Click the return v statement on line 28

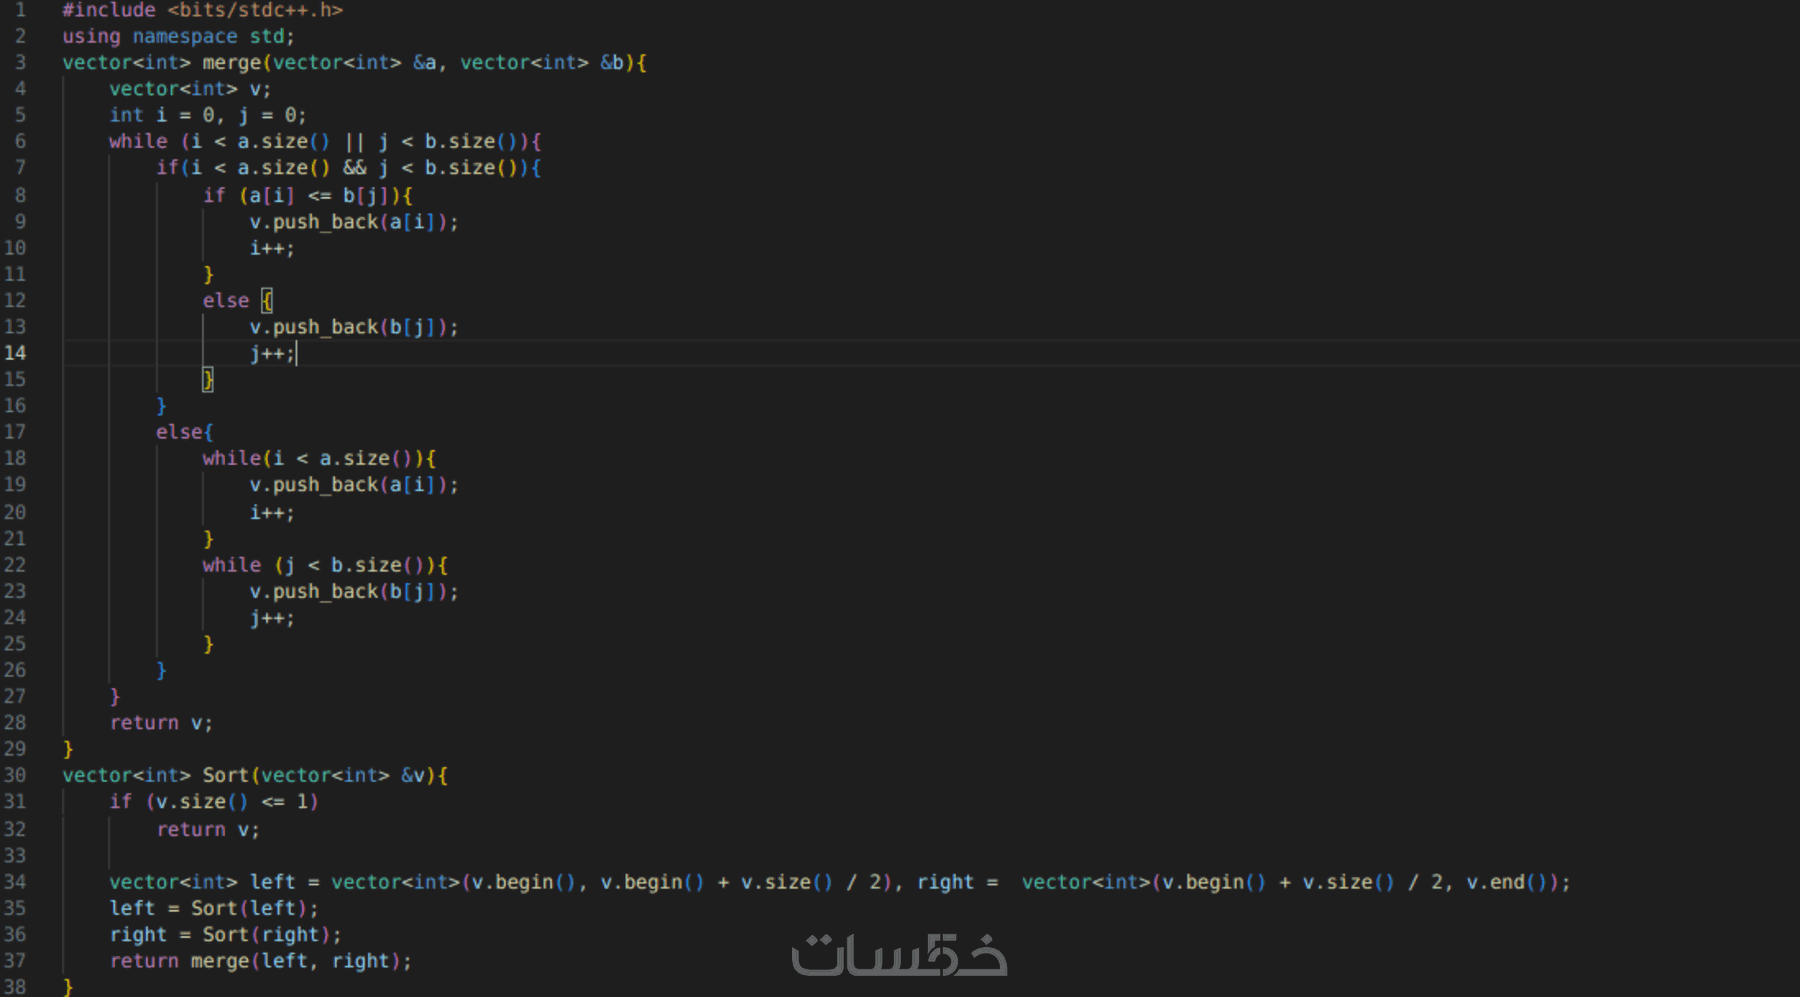click(160, 722)
